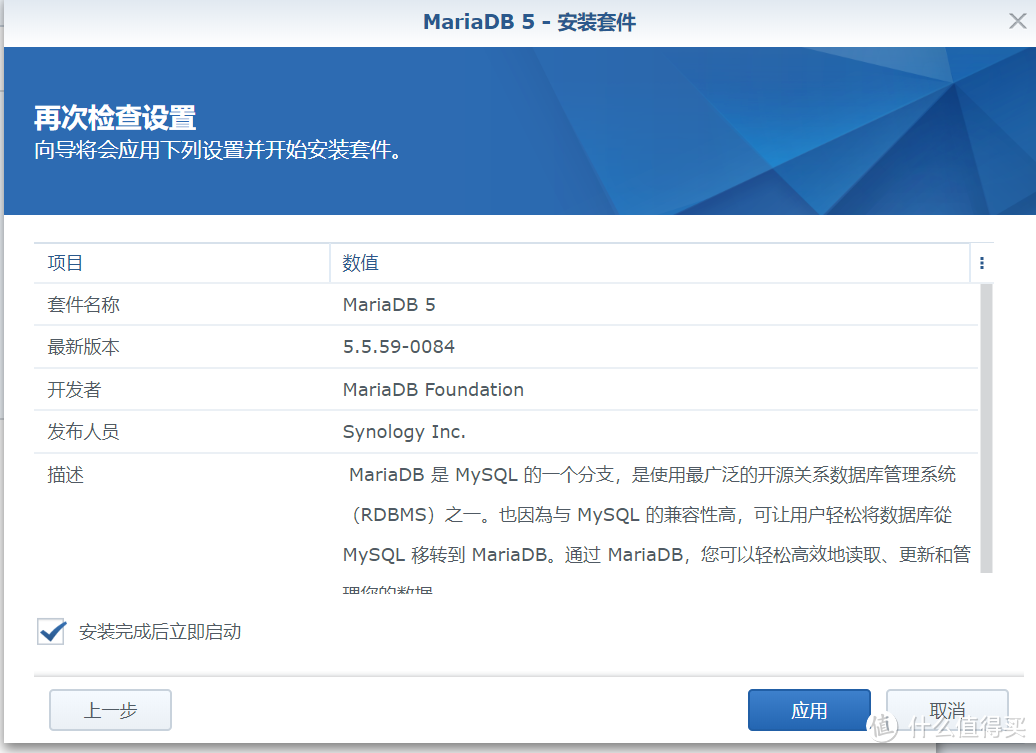Screen dimensions: 1036x753
Task: Open the table column options menu
Action: [x=982, y=263]
